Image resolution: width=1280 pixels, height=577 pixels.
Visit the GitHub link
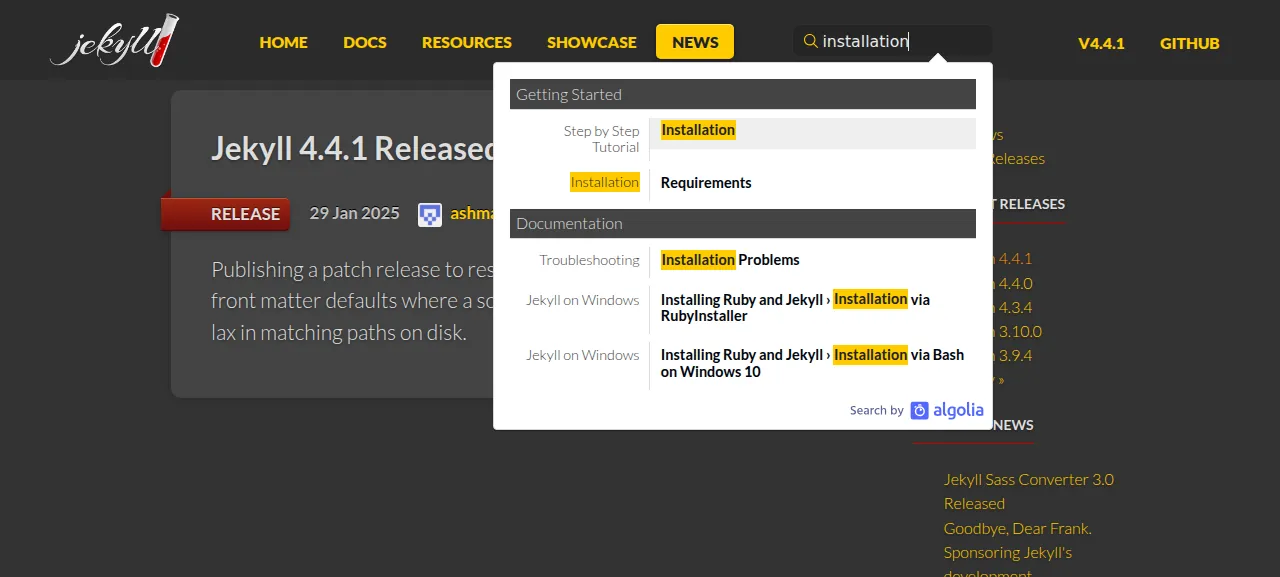coord(1190,43)
